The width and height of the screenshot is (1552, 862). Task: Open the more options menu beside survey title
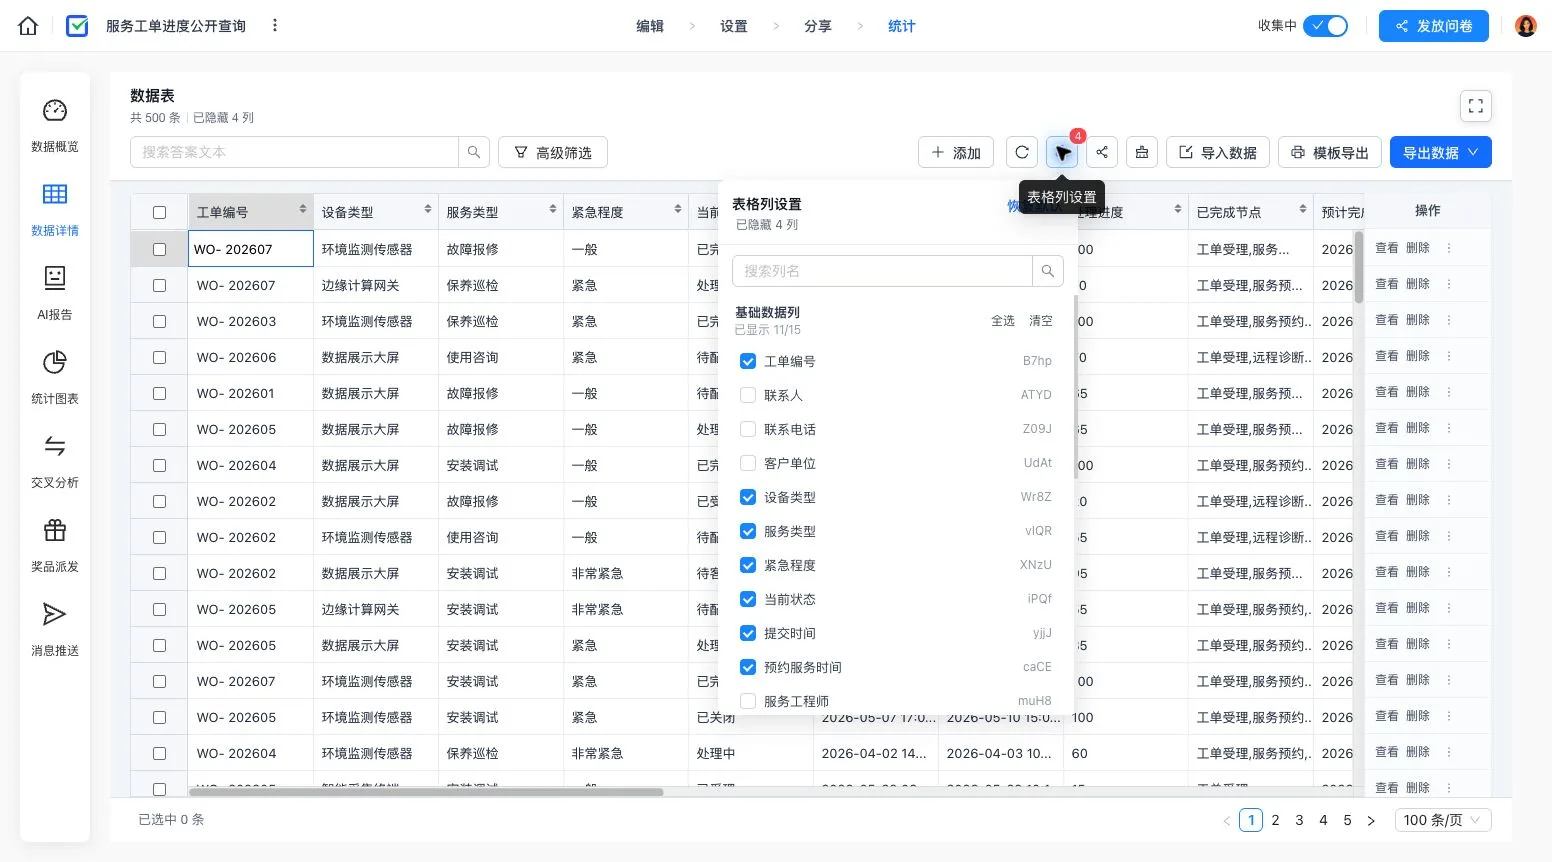tap(275, 26)
